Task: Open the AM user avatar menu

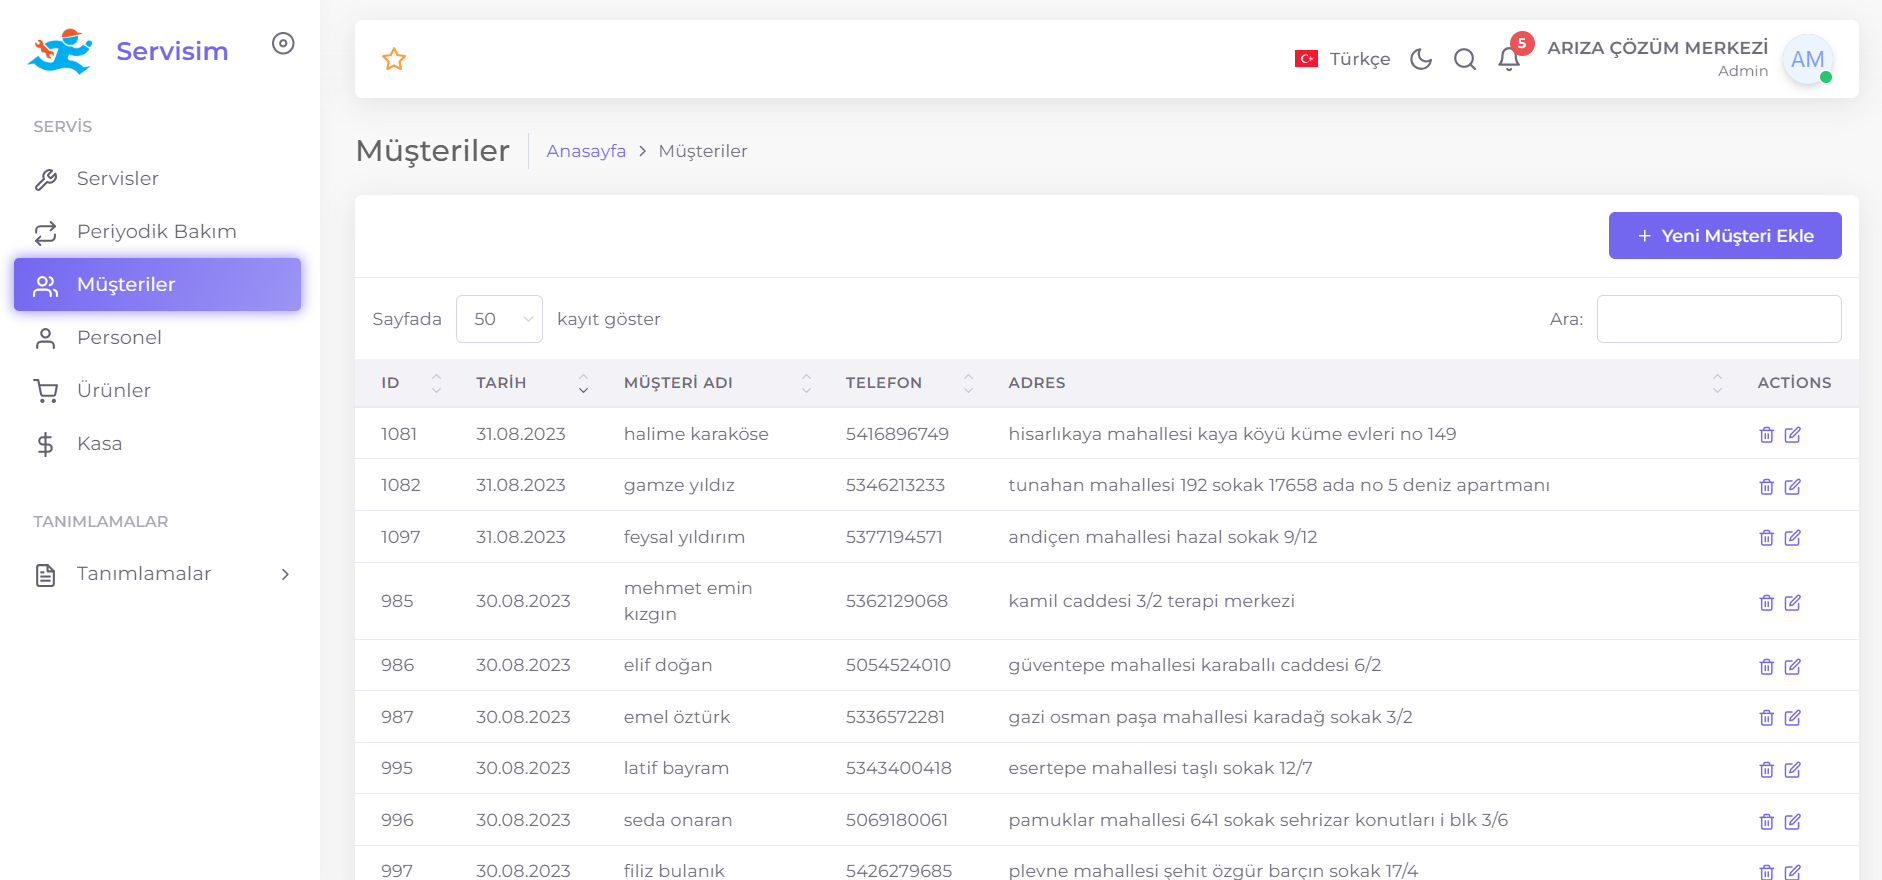Action: 1808,59
